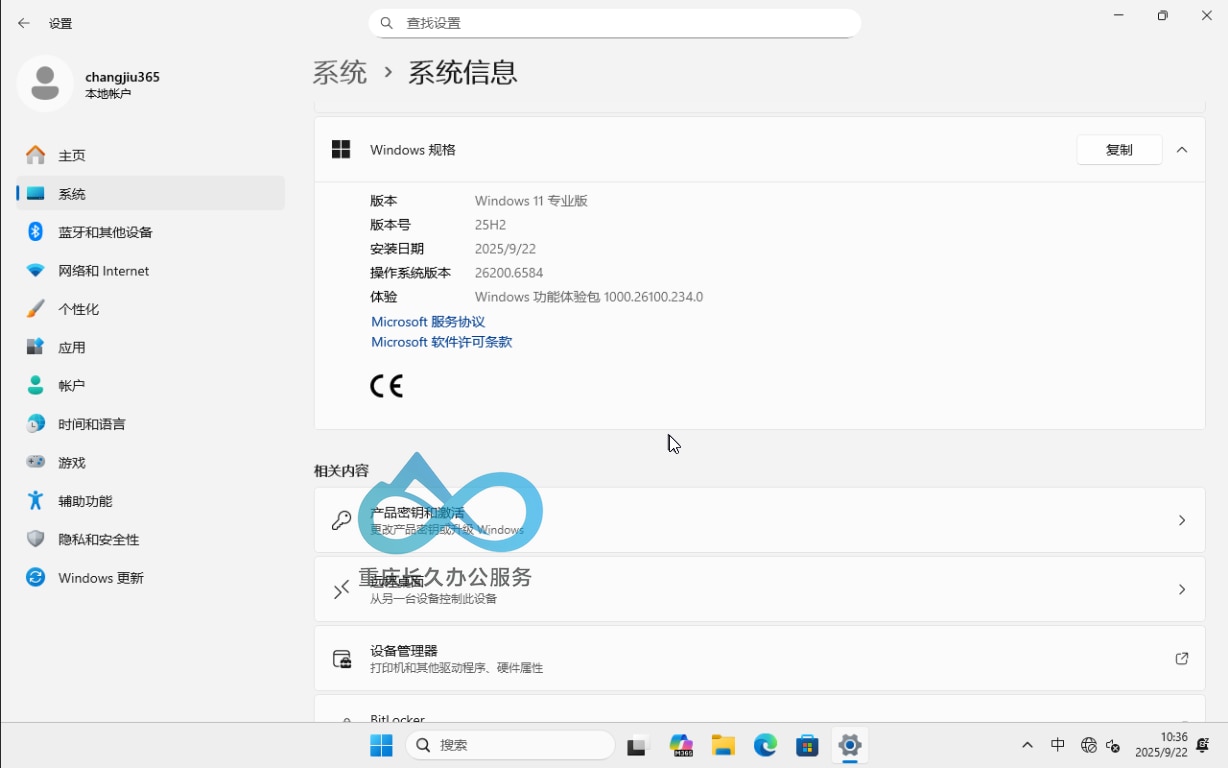The width and height of the screenshot is (1228, 768).
Task: Open clock showing 10:36 in tray
Action: click(x=1161, y=745)
